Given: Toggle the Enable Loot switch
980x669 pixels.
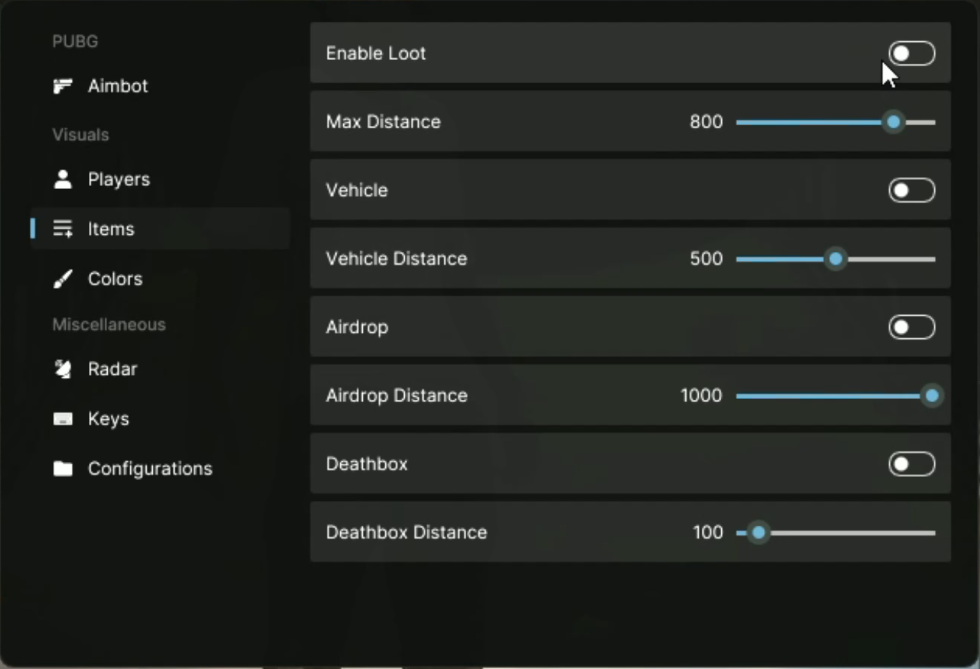Looking at the screenshot, I should tap(911, 53).
